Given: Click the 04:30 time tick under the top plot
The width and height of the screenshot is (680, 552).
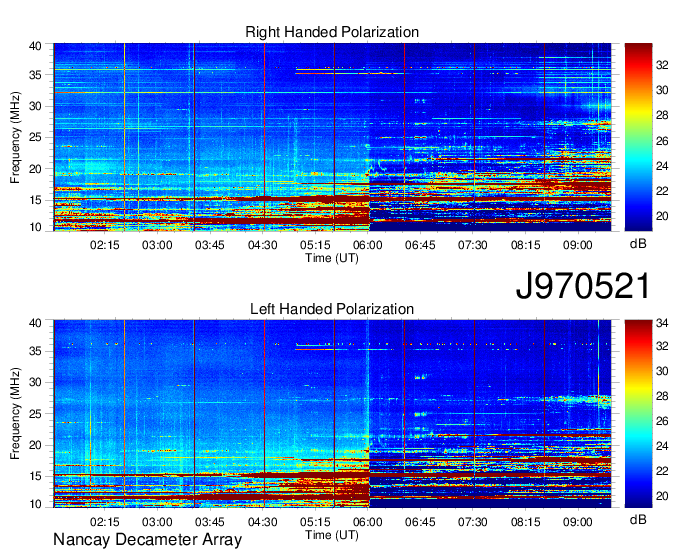Looking at the screenshot, I should [262, 245].
